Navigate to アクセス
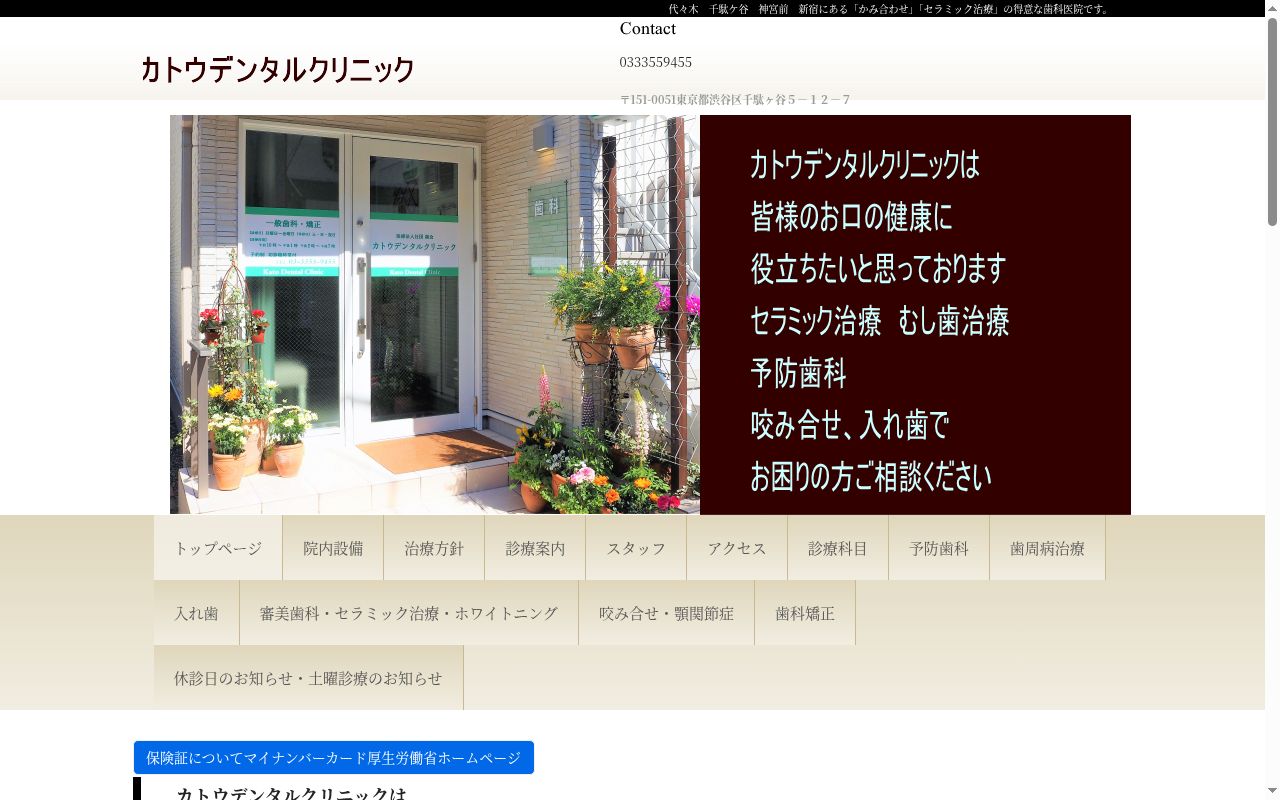 click(737, 548)
